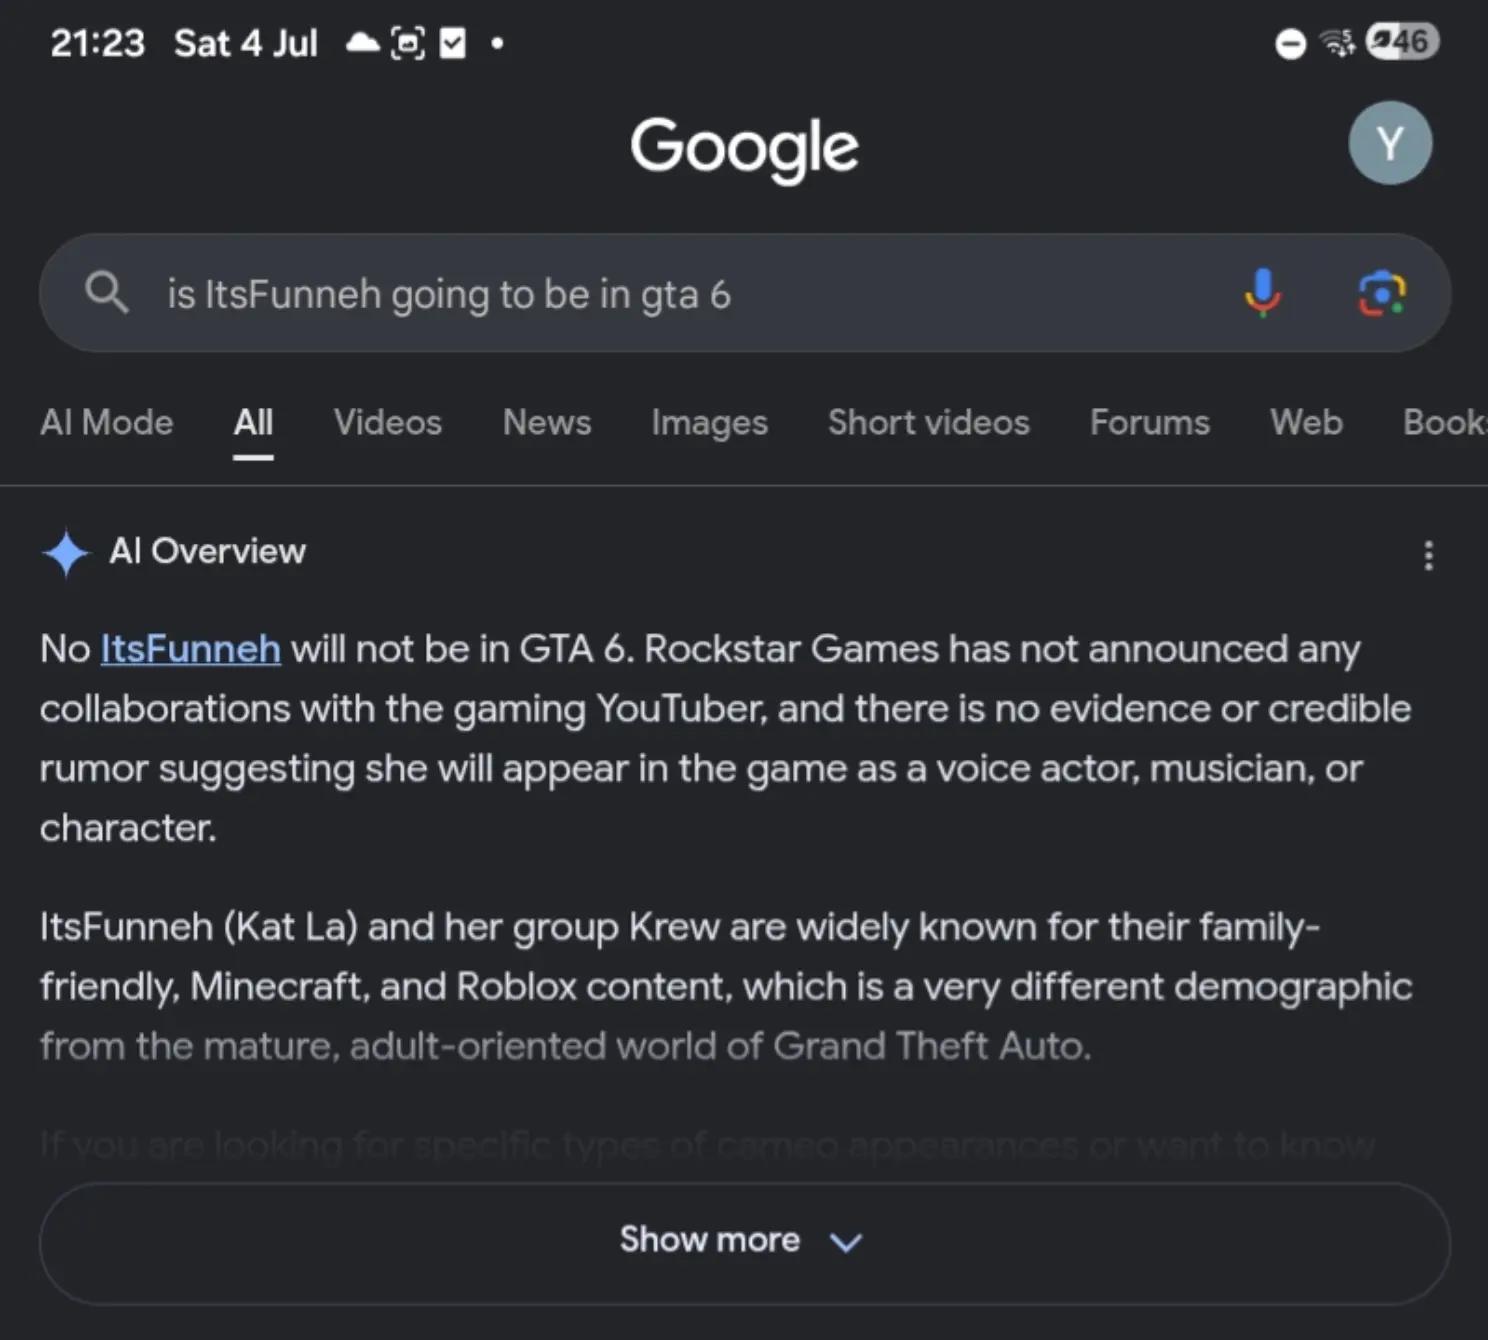This screenshot has height=1340, width=1488.
Task: Switch to the Forums tab
Action: 1150,423
